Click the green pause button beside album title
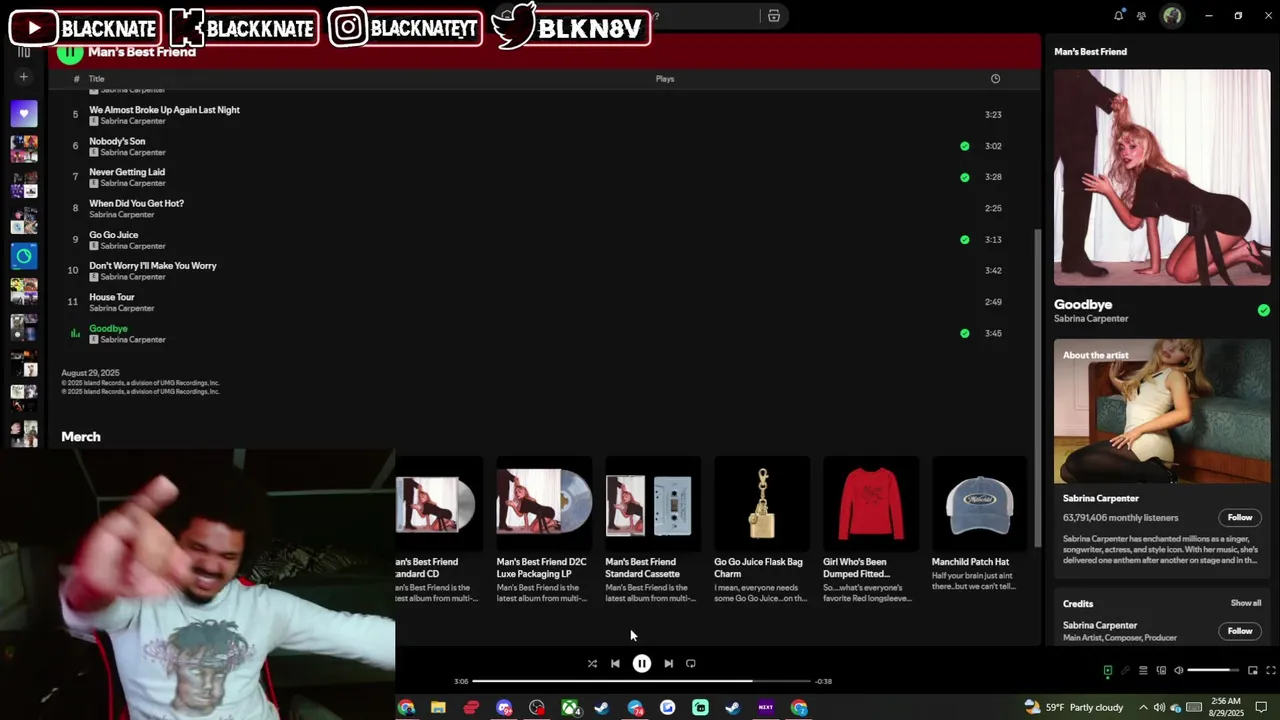The height and width of the screenshot is (720, 1280). click(69, 52)
